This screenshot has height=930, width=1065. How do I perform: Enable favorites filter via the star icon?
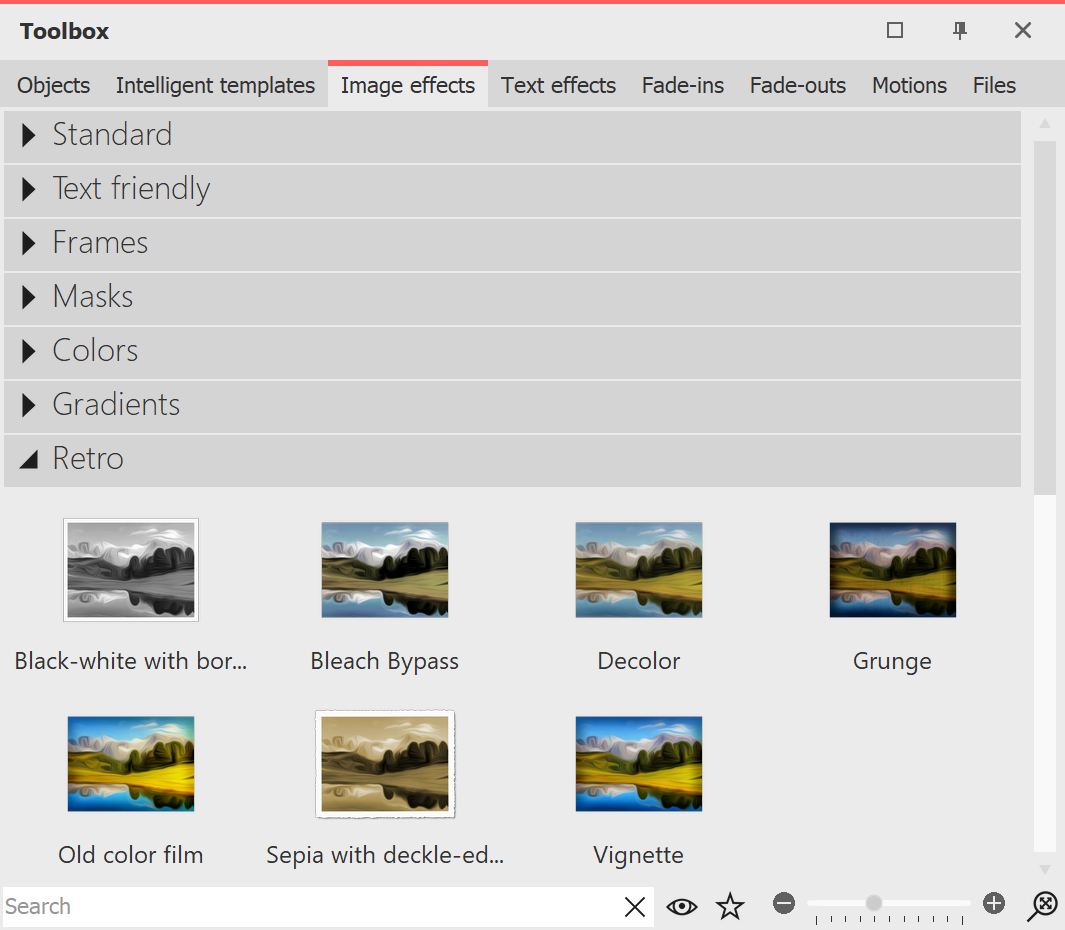tap(730, 906)
